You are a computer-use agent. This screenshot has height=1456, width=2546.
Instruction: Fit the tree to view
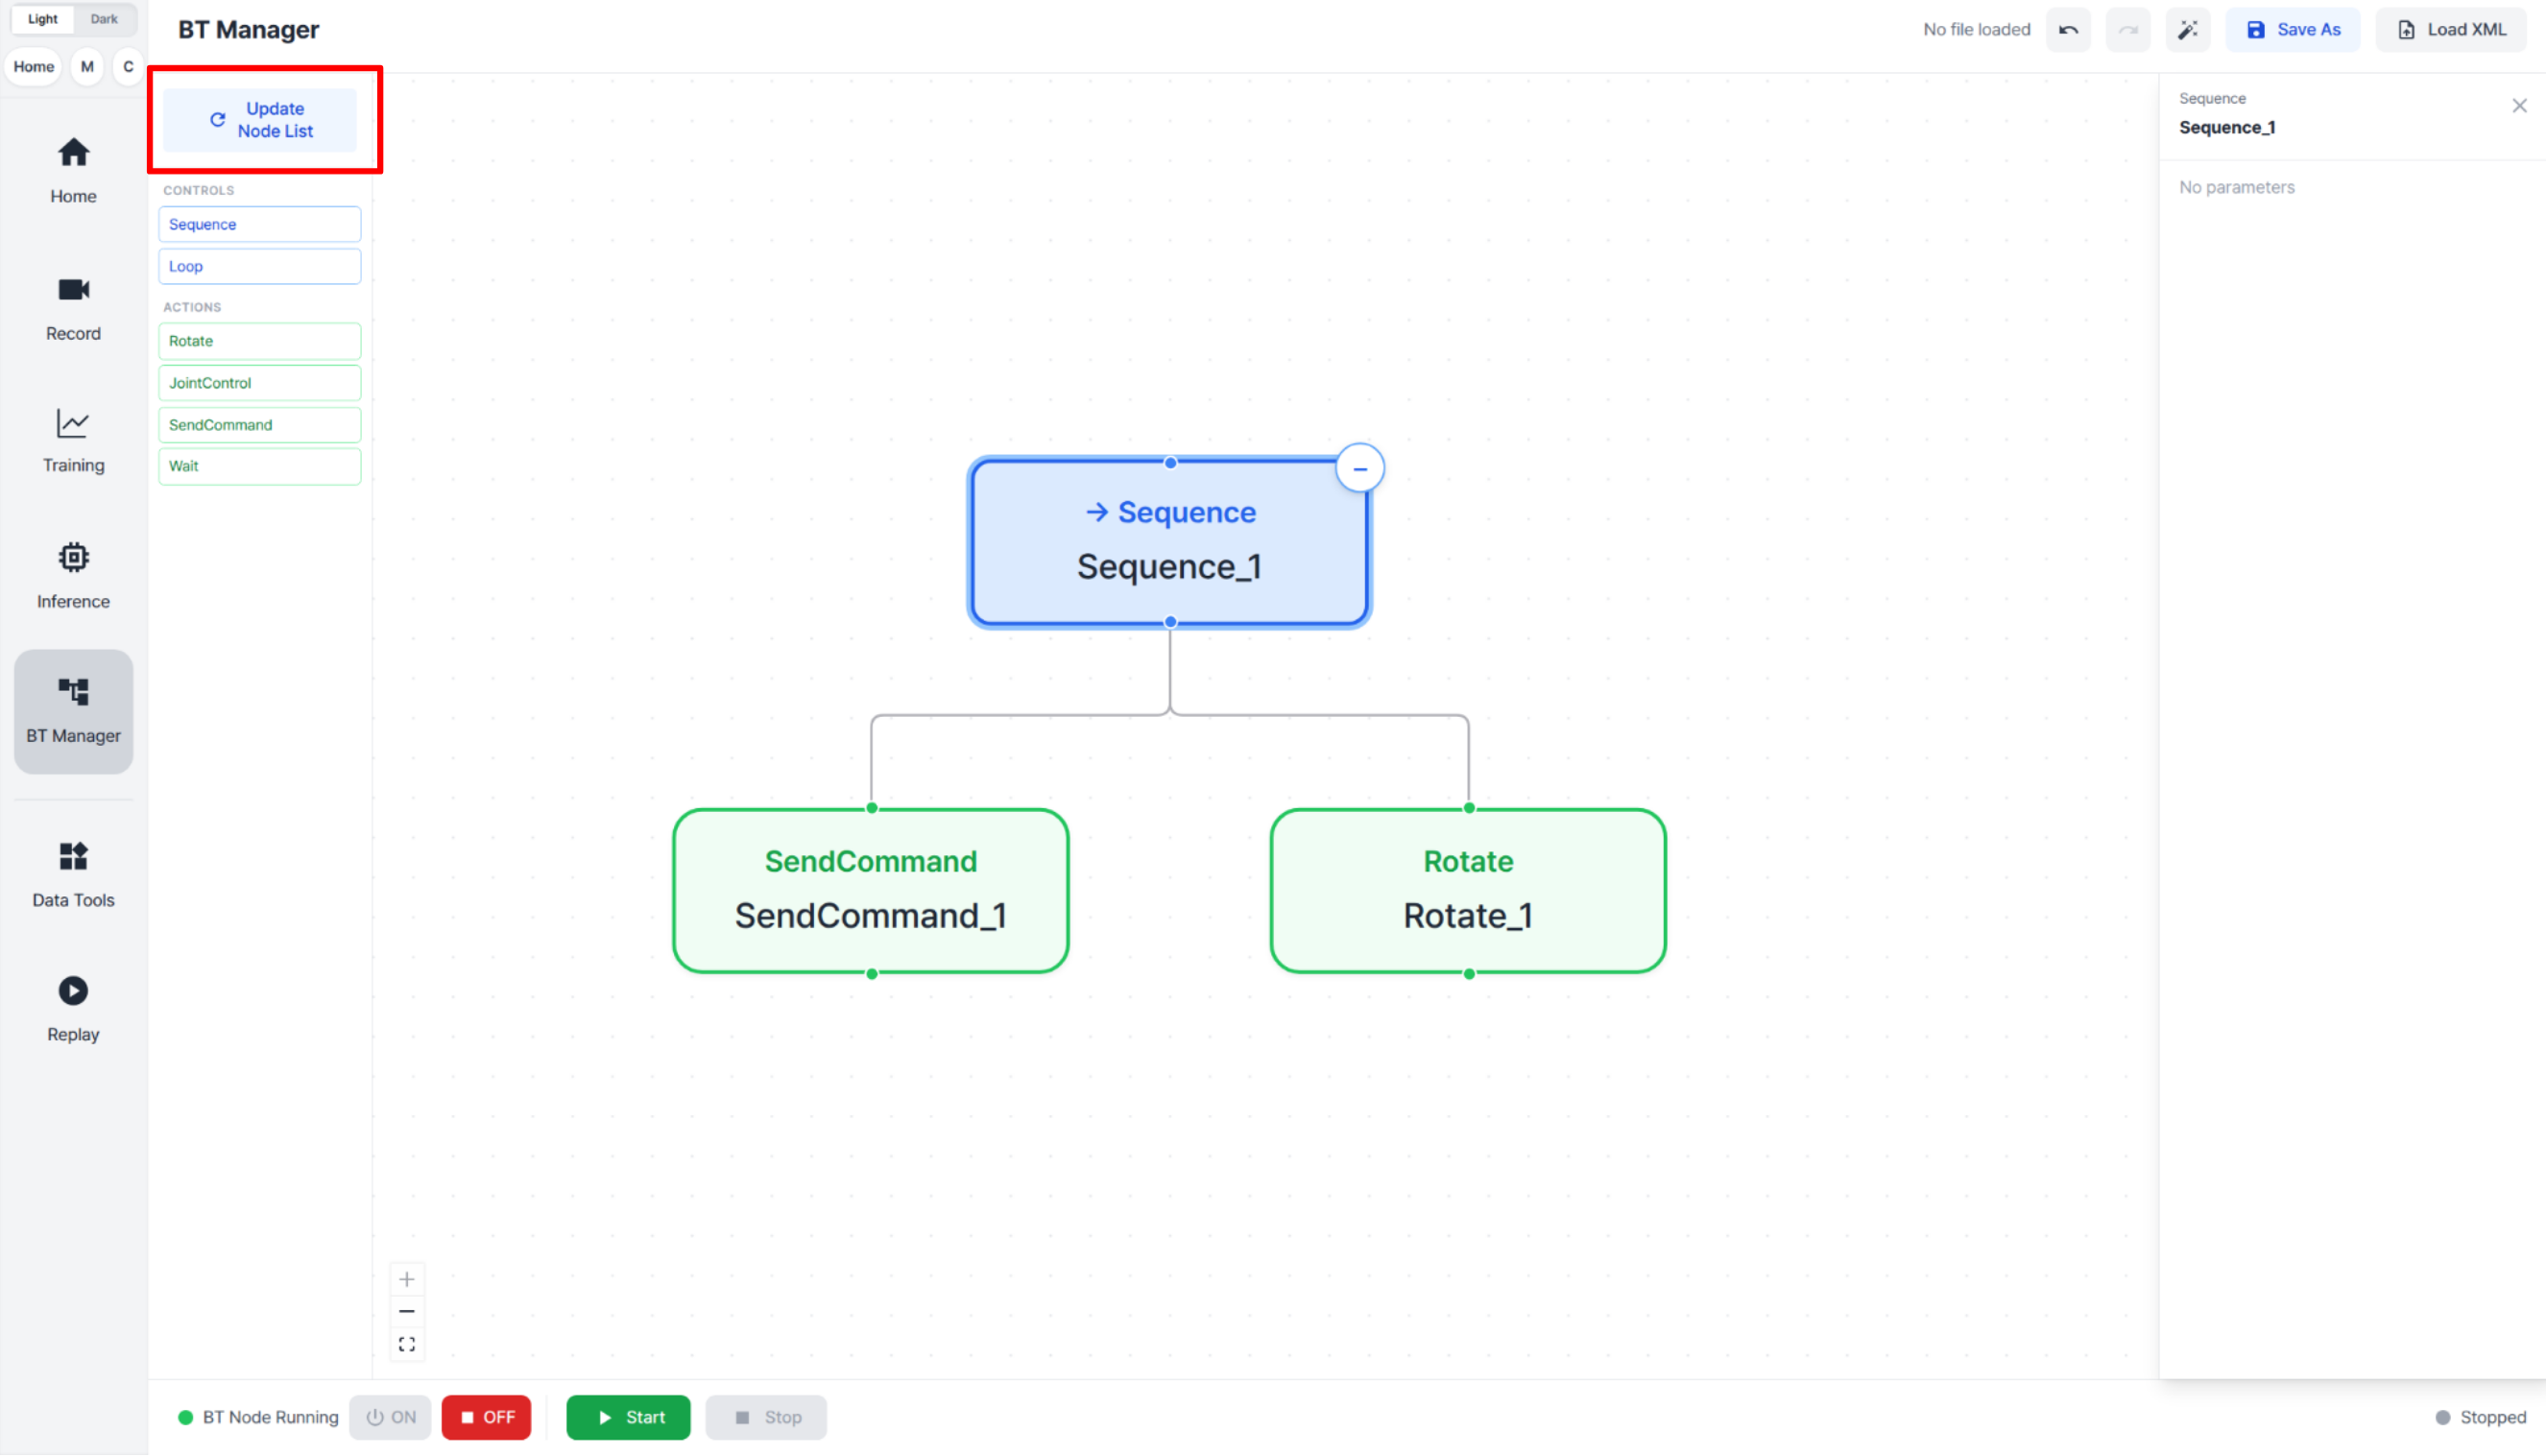407,1344
